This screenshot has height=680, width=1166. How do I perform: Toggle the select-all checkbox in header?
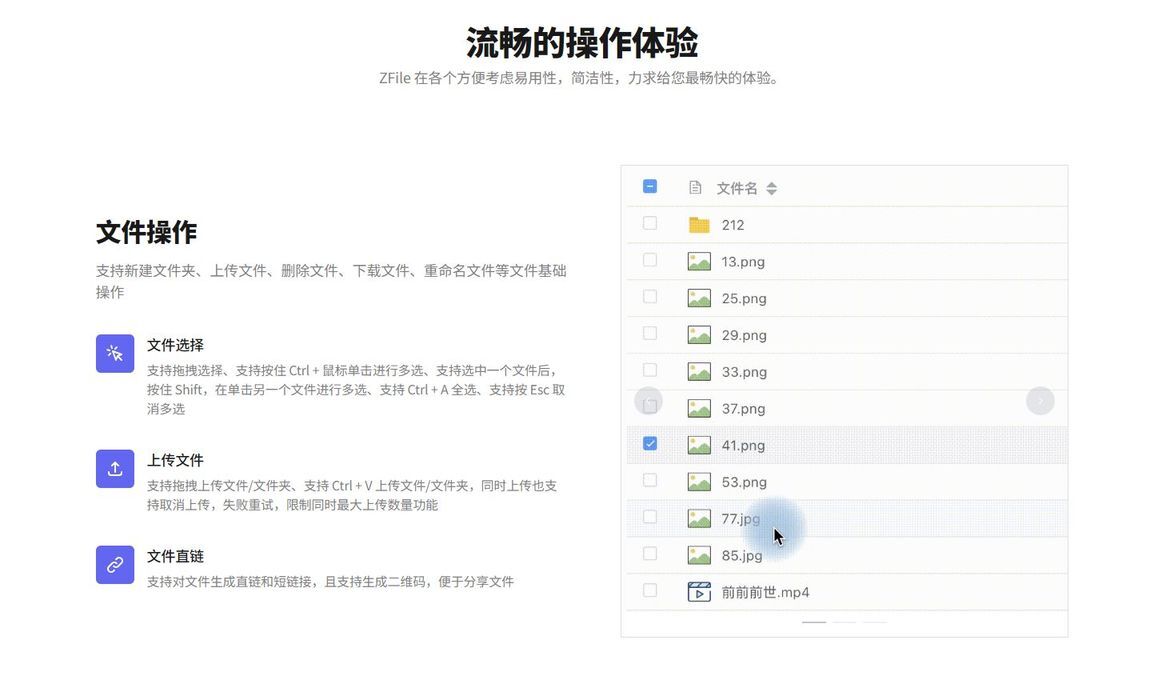coord(650,186)
